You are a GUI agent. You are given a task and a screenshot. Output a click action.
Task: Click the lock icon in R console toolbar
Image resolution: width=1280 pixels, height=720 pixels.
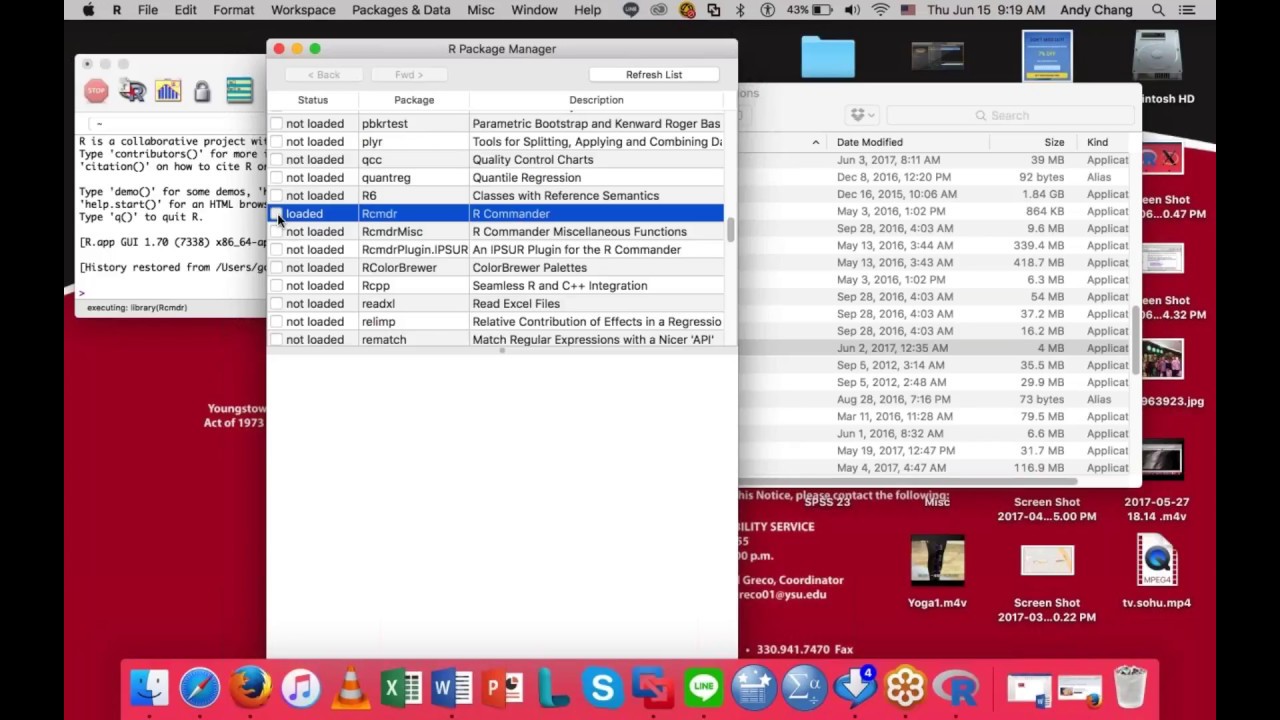[202, 91]
